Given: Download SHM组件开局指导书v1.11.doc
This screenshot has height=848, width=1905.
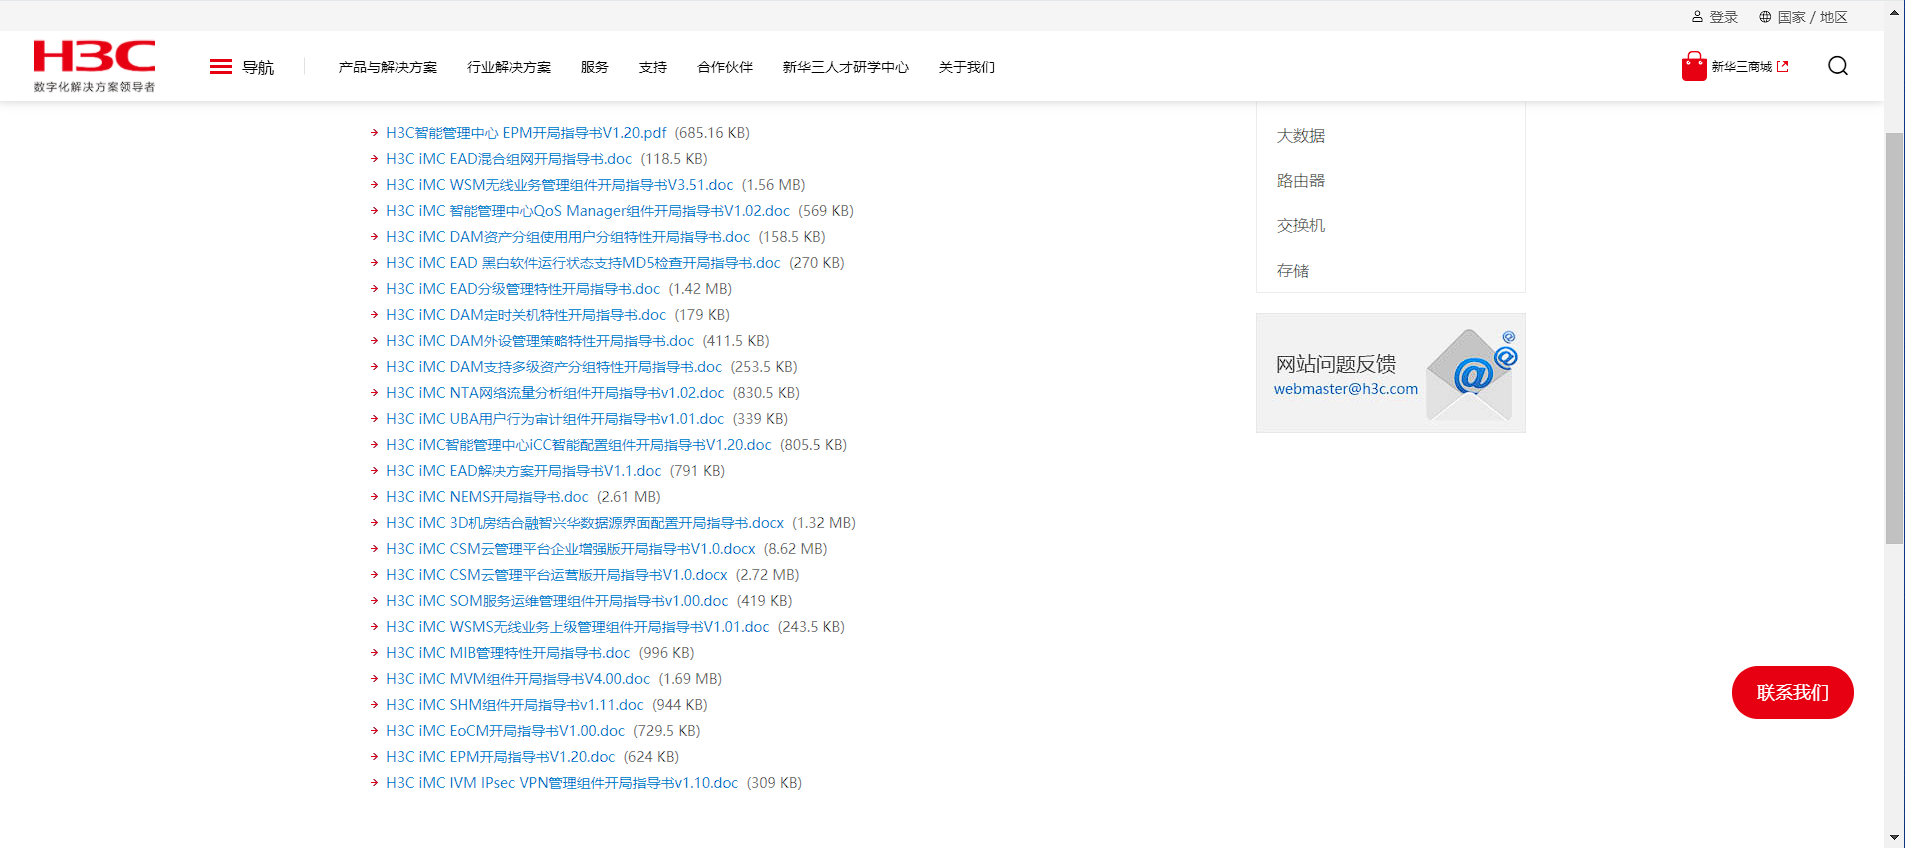Looking at the screenshot, I should point(515,705).
